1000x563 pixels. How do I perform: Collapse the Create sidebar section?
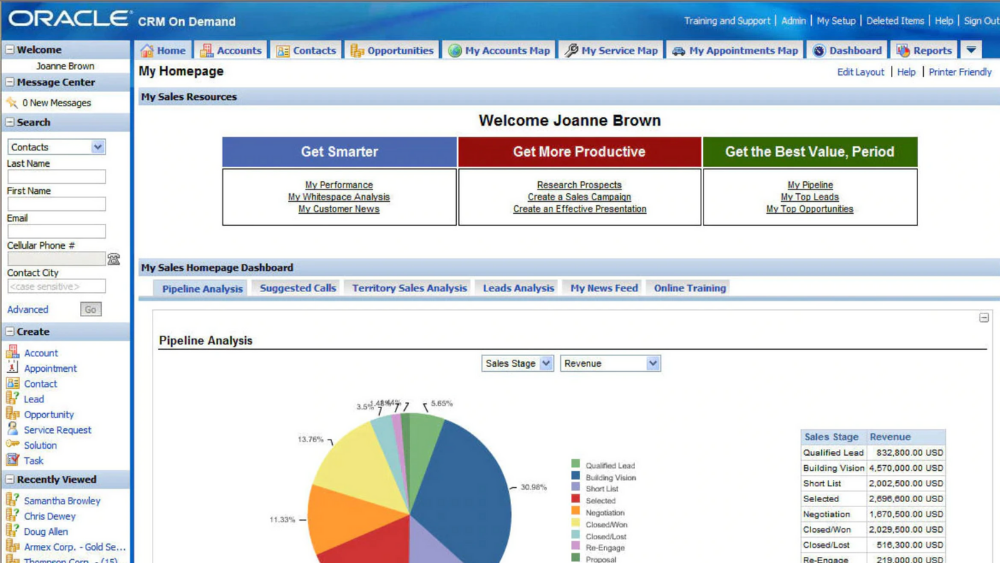tap(10, 332)
